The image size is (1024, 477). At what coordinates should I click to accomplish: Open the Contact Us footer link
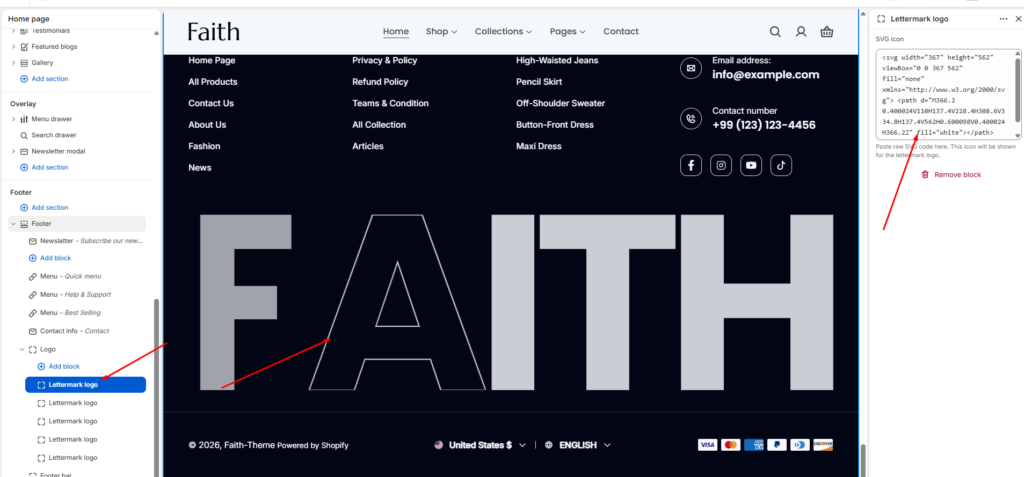click(211, 103)
